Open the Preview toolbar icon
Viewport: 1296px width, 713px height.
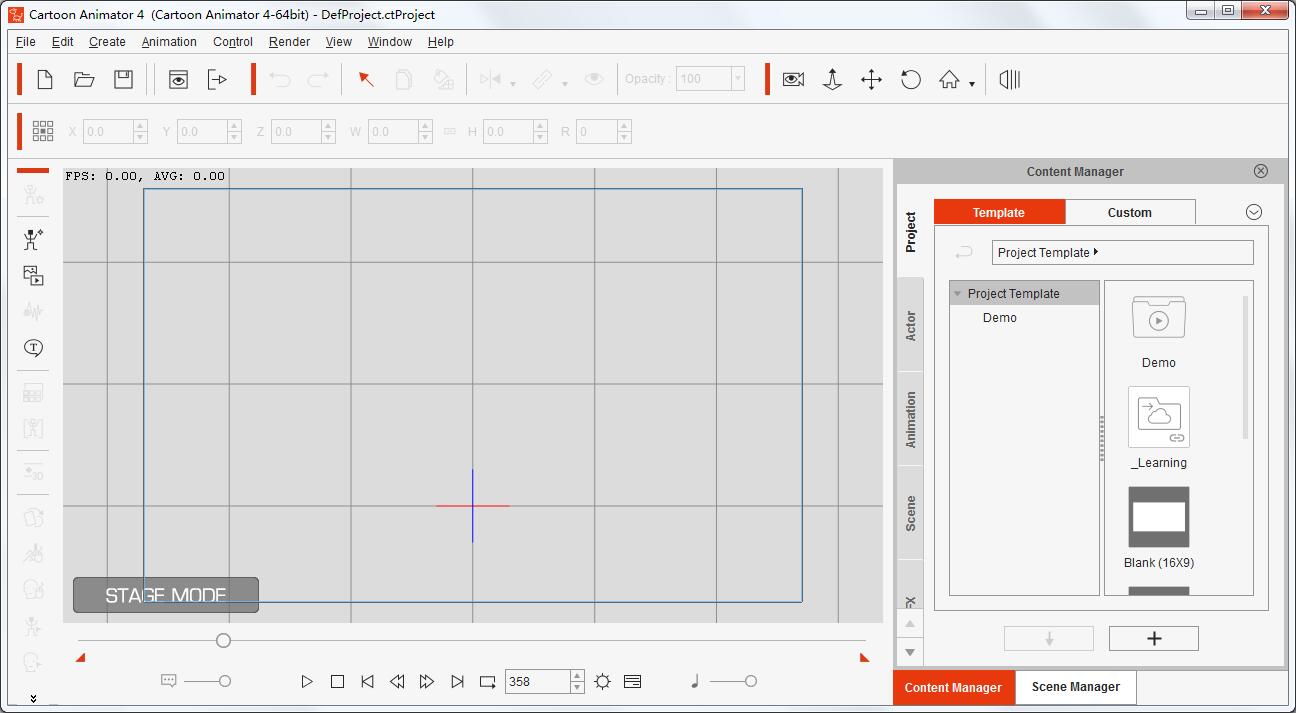coord(178,80)
